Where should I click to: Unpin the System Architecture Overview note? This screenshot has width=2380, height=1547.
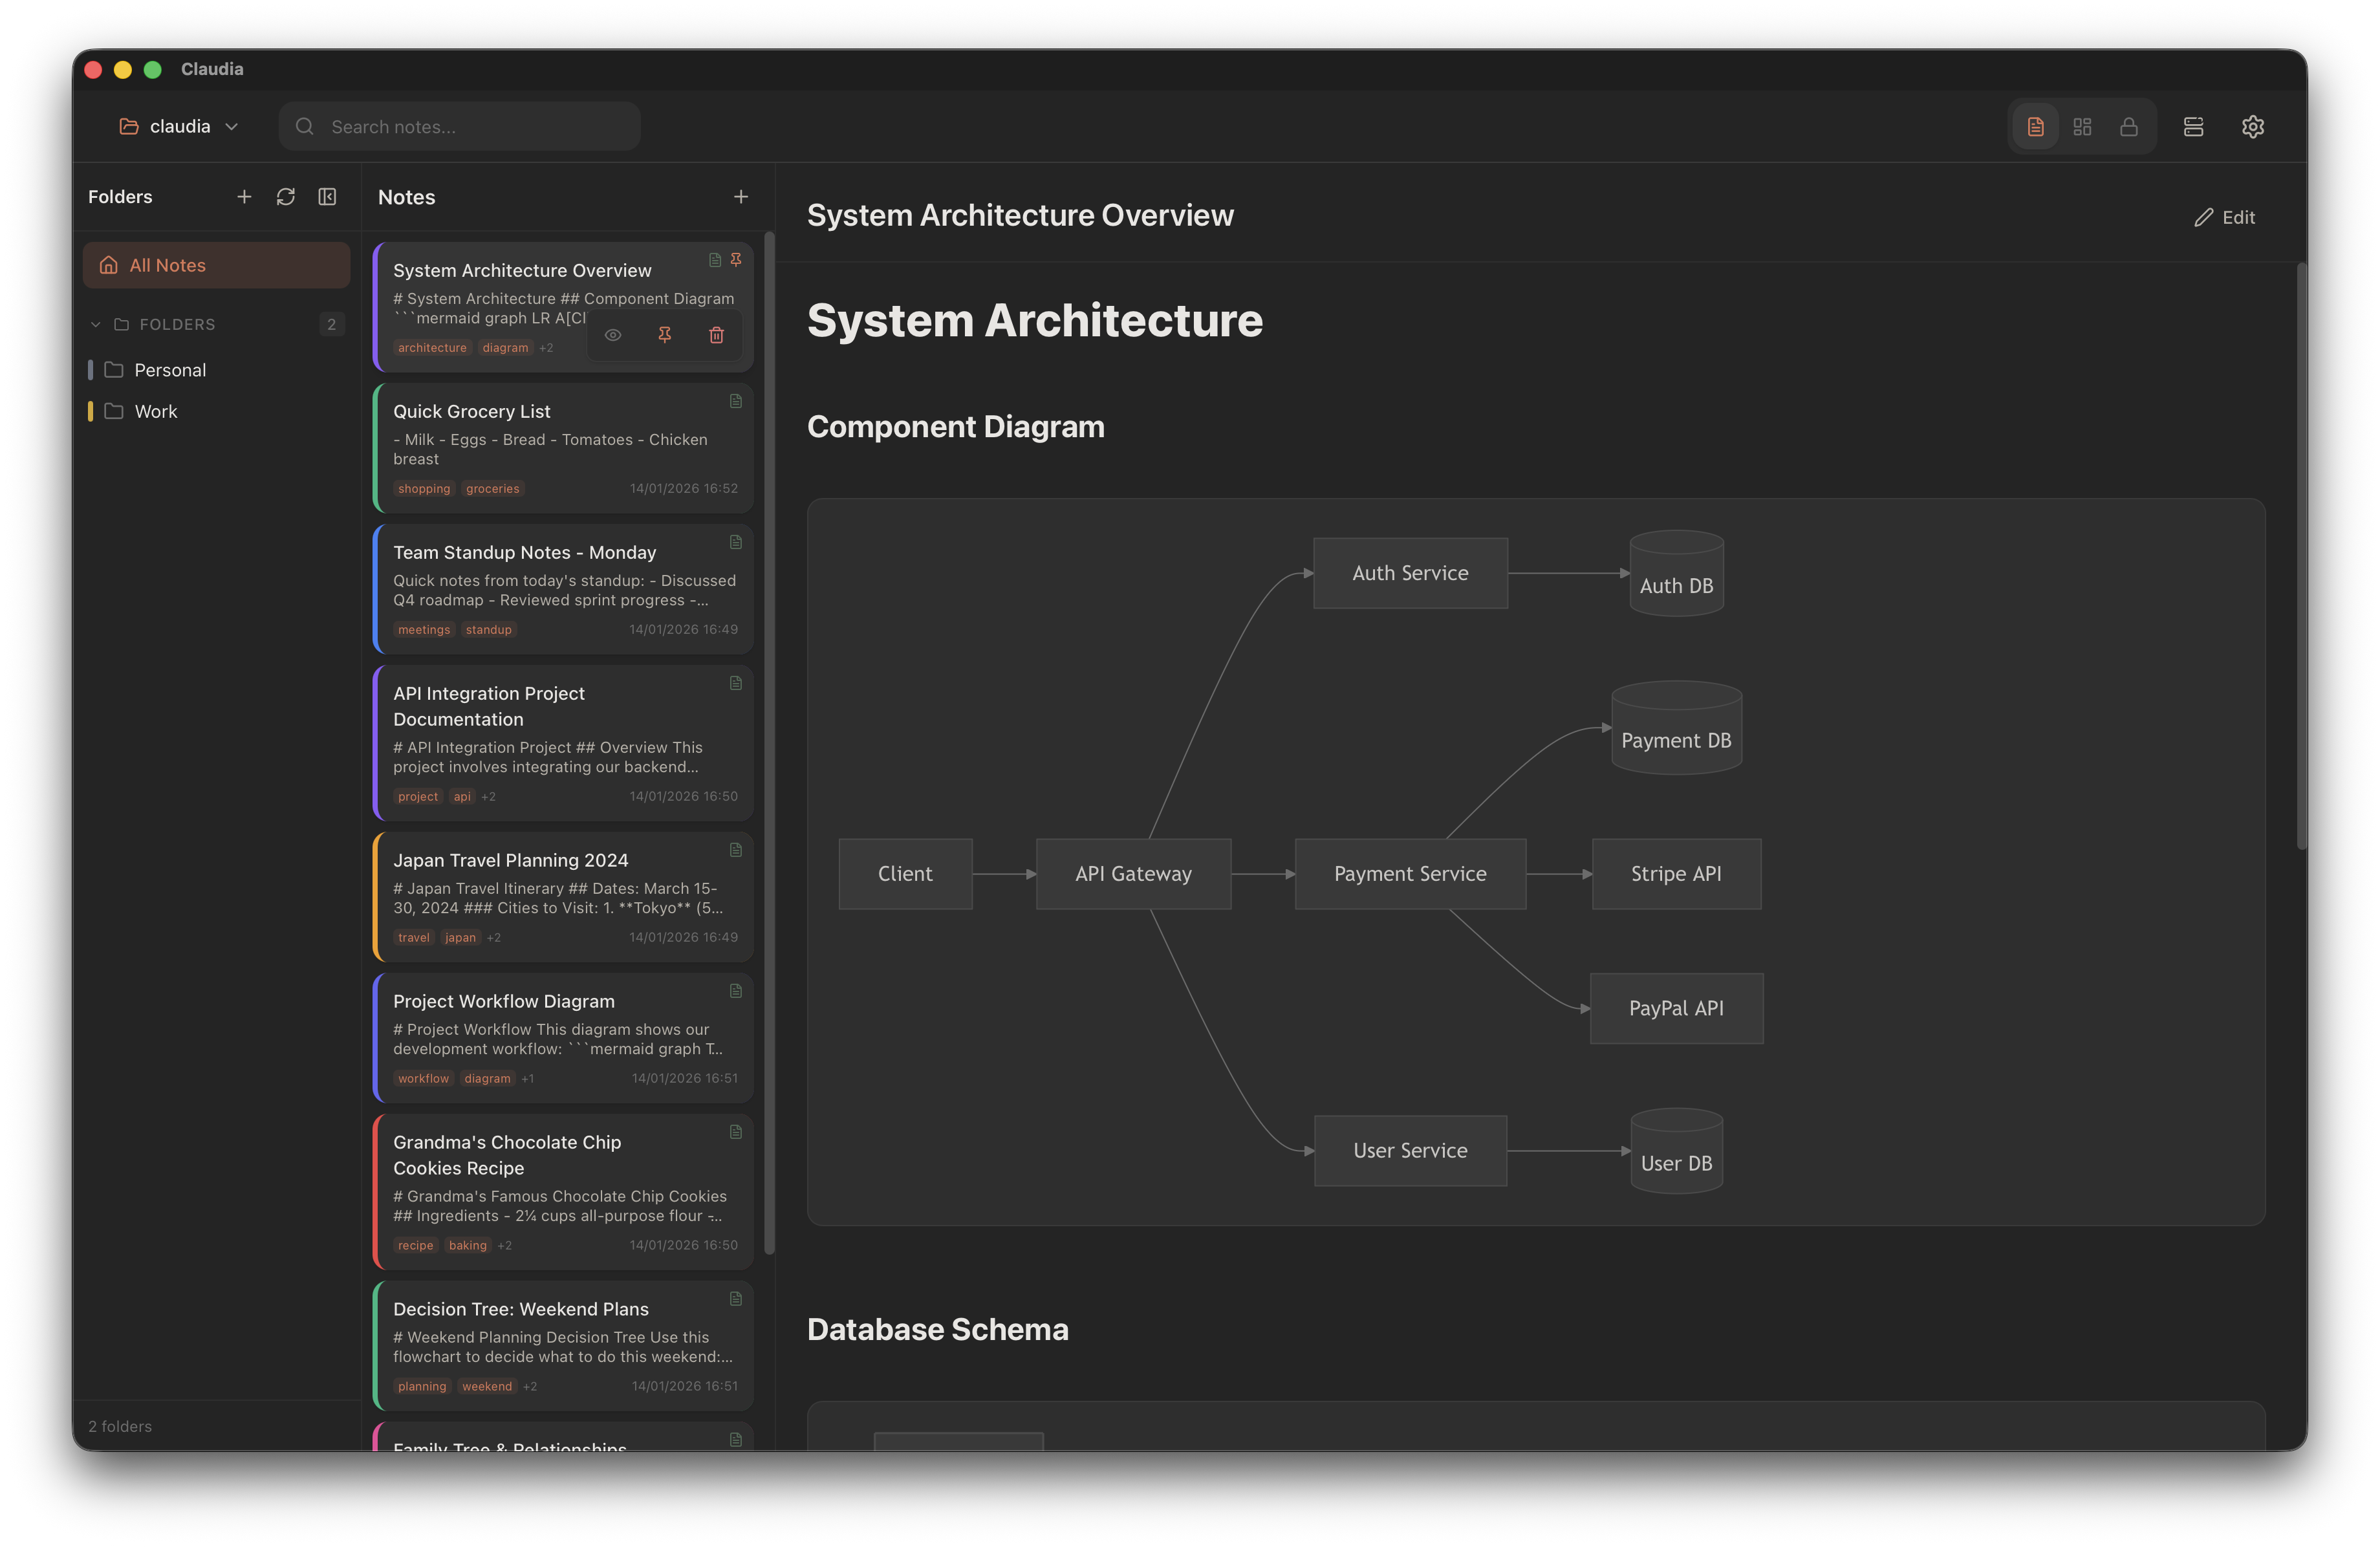pos(665,335)
